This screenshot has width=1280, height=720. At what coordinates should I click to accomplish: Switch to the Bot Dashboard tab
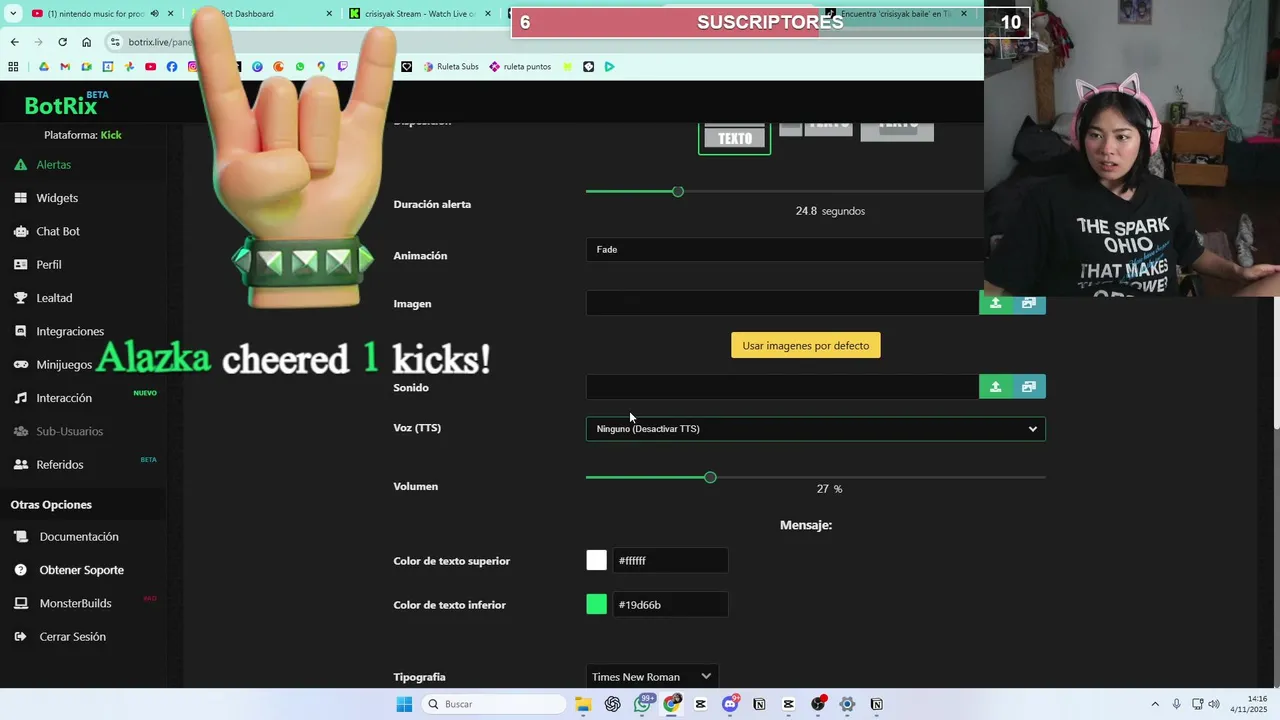click(x=260, y=14)
